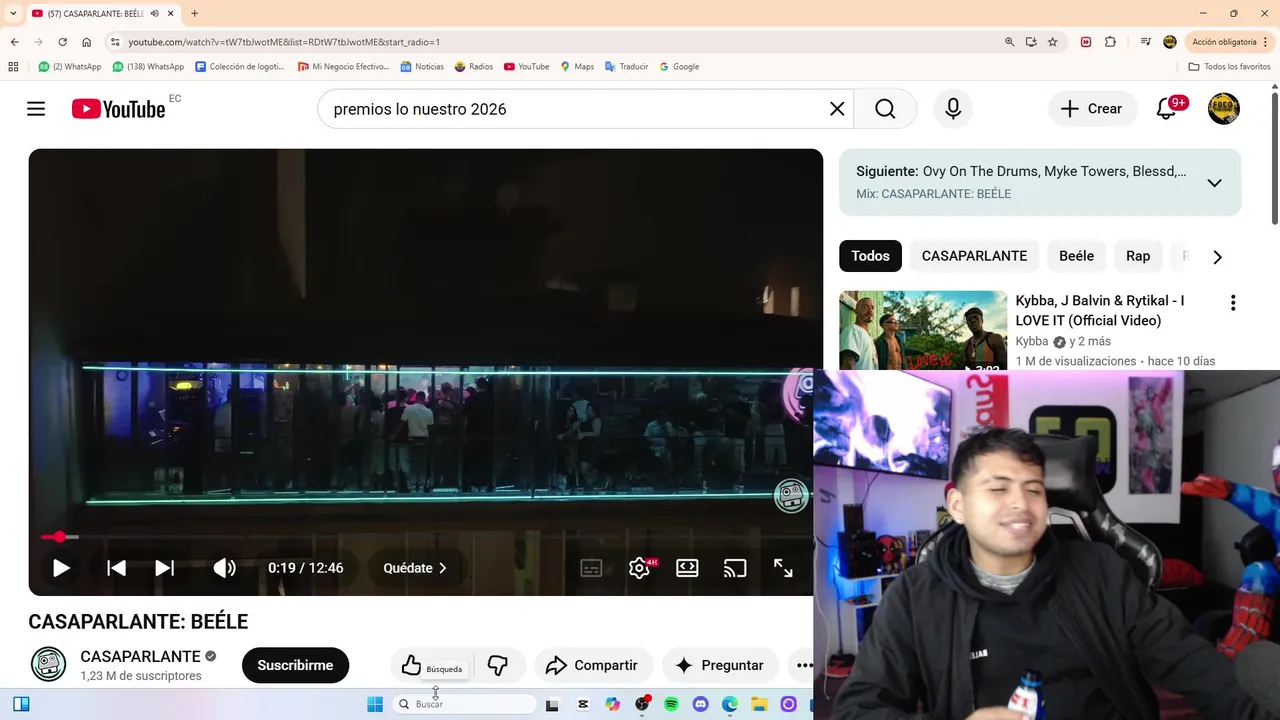Open player settings gear
The height and width of the screenshot is (720, 1280).
640,568
